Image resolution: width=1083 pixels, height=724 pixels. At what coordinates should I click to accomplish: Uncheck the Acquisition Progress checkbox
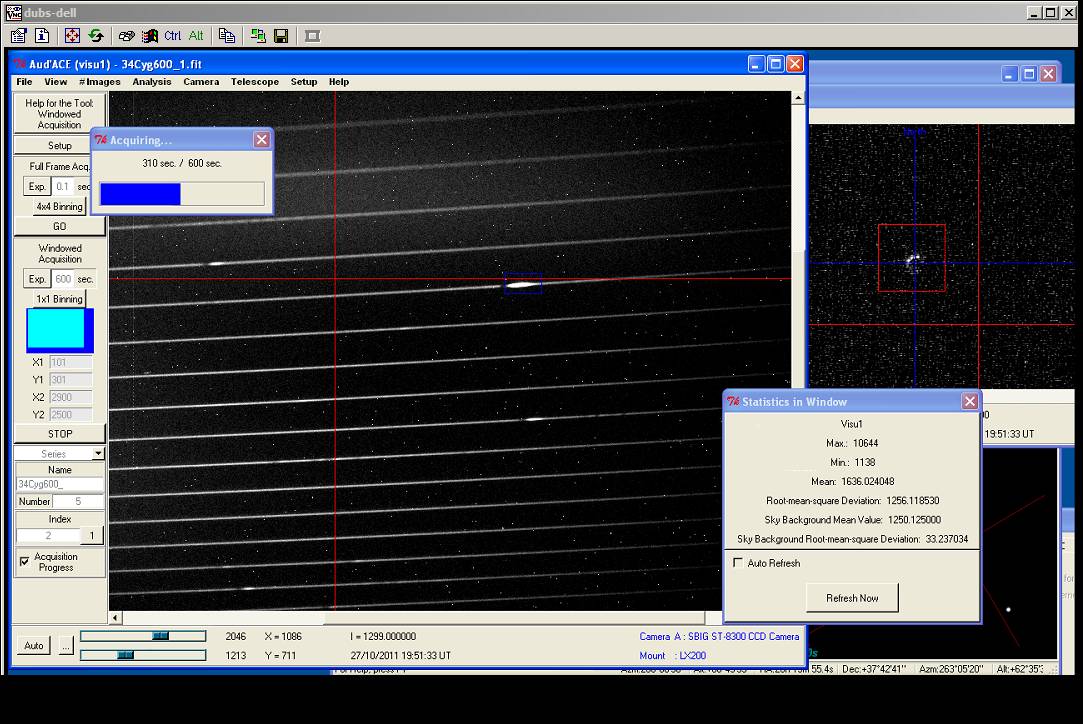[24, 562]
